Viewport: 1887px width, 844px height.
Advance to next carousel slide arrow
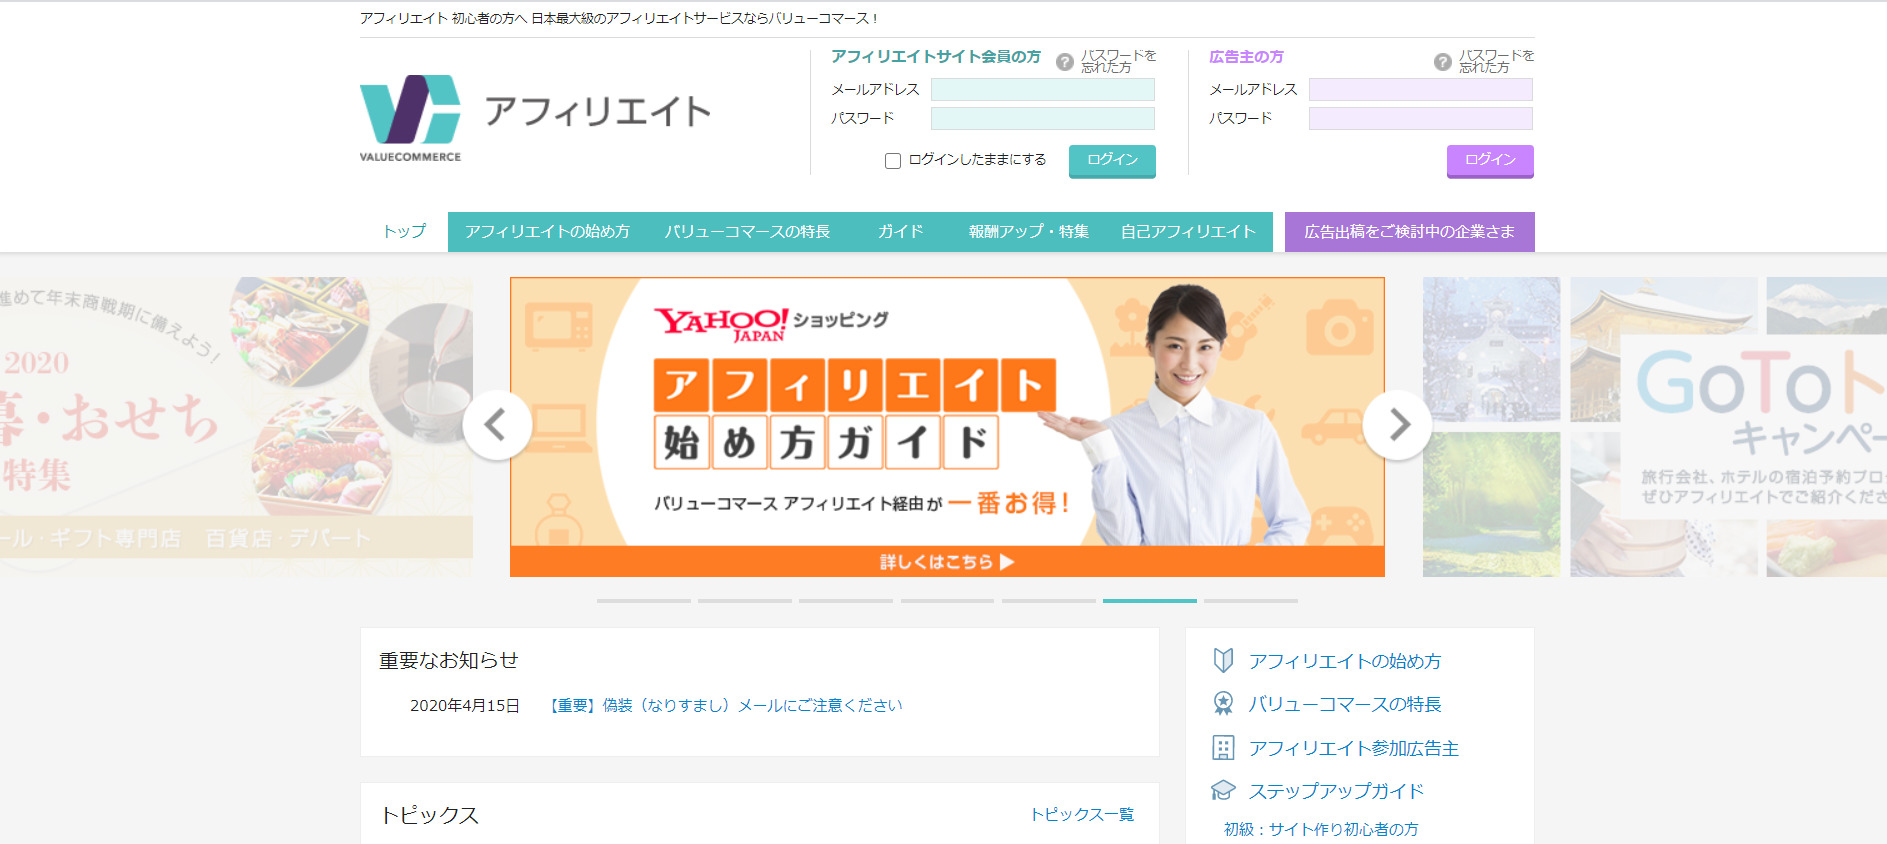coord(1397,425)
